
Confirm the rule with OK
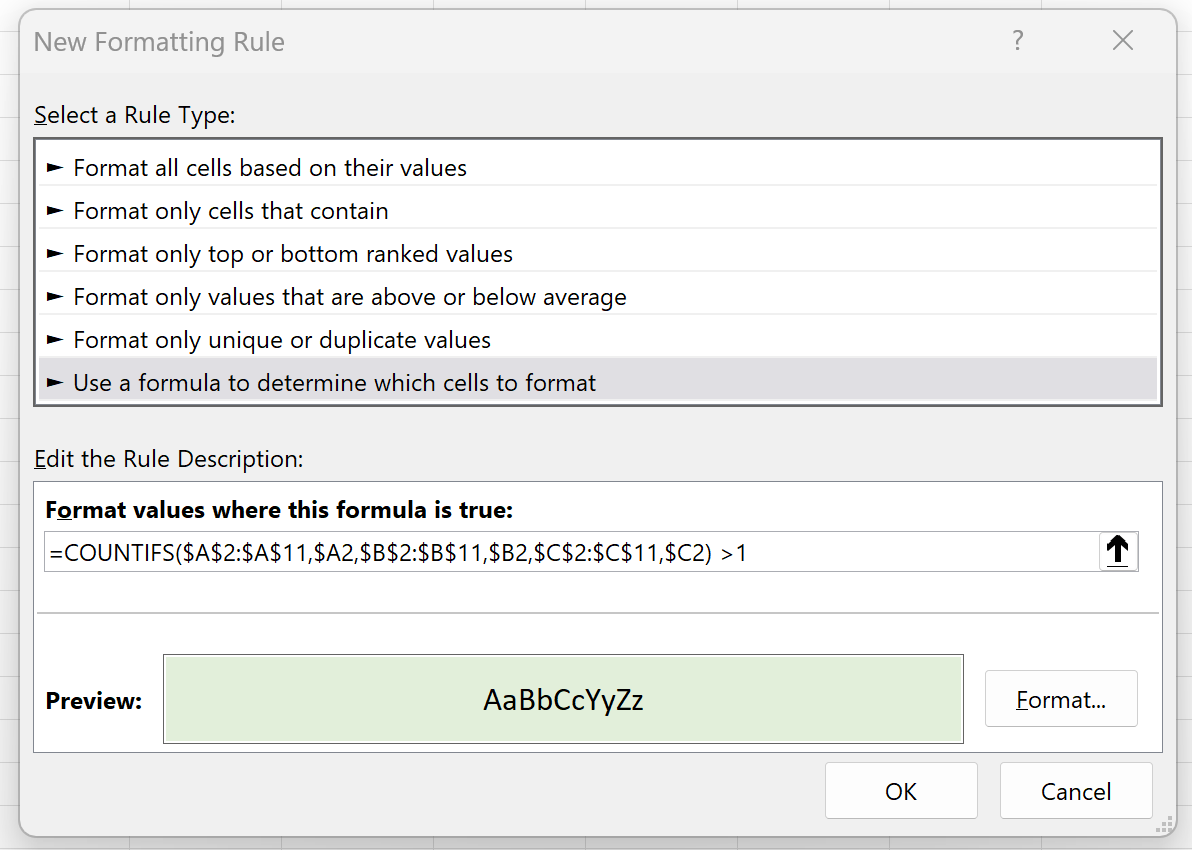901,791
